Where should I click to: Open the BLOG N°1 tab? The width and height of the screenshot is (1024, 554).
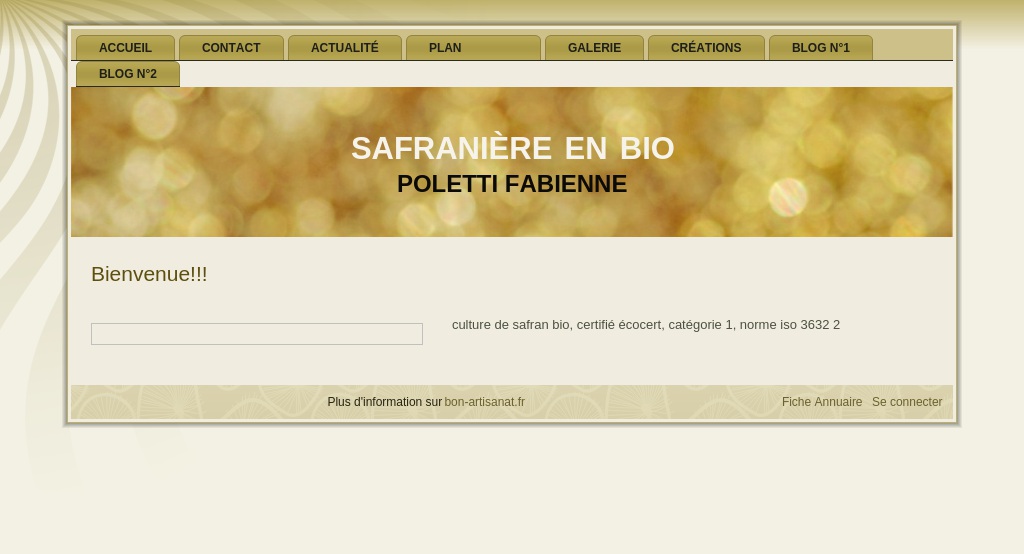(821, 48)
